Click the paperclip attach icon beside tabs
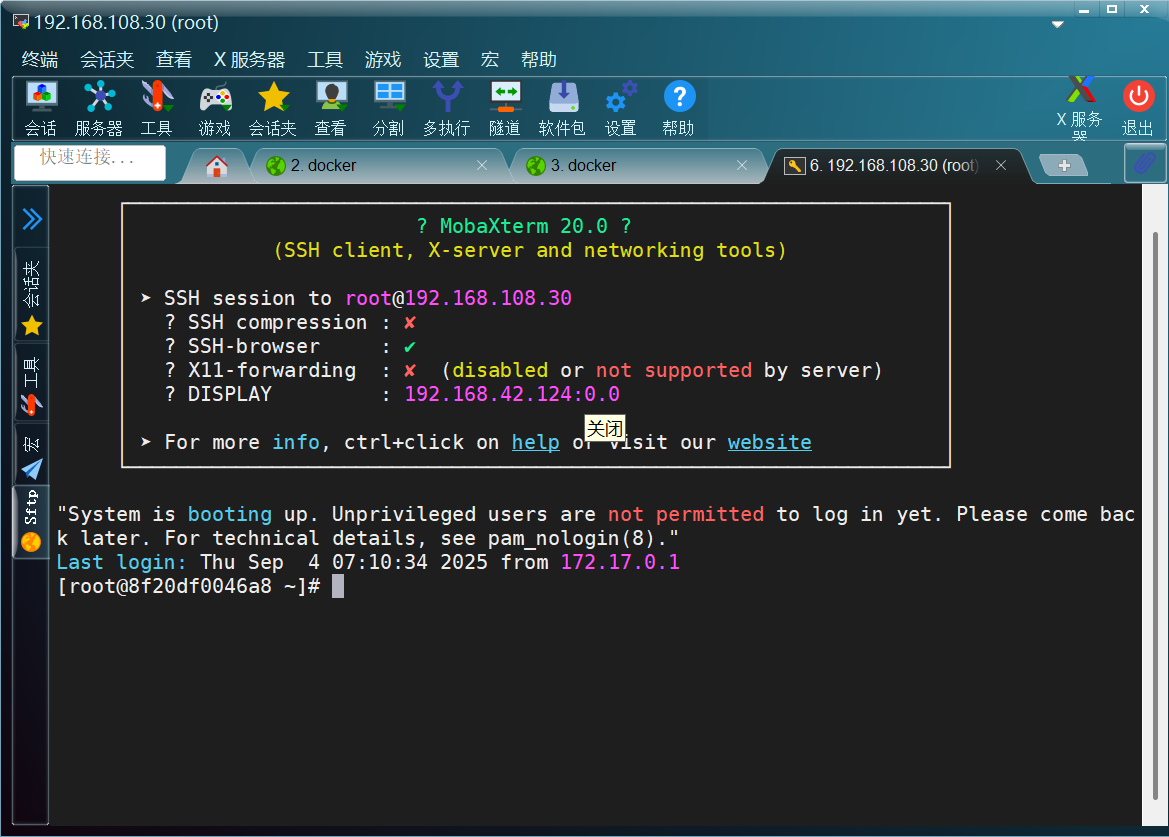 (1144, 163)
